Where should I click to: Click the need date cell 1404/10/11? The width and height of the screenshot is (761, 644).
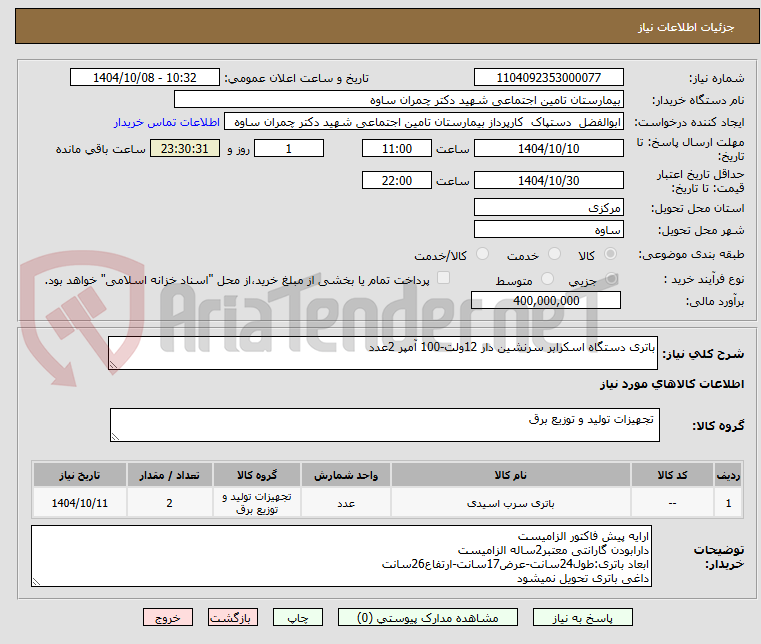click(x=80, y=503)
